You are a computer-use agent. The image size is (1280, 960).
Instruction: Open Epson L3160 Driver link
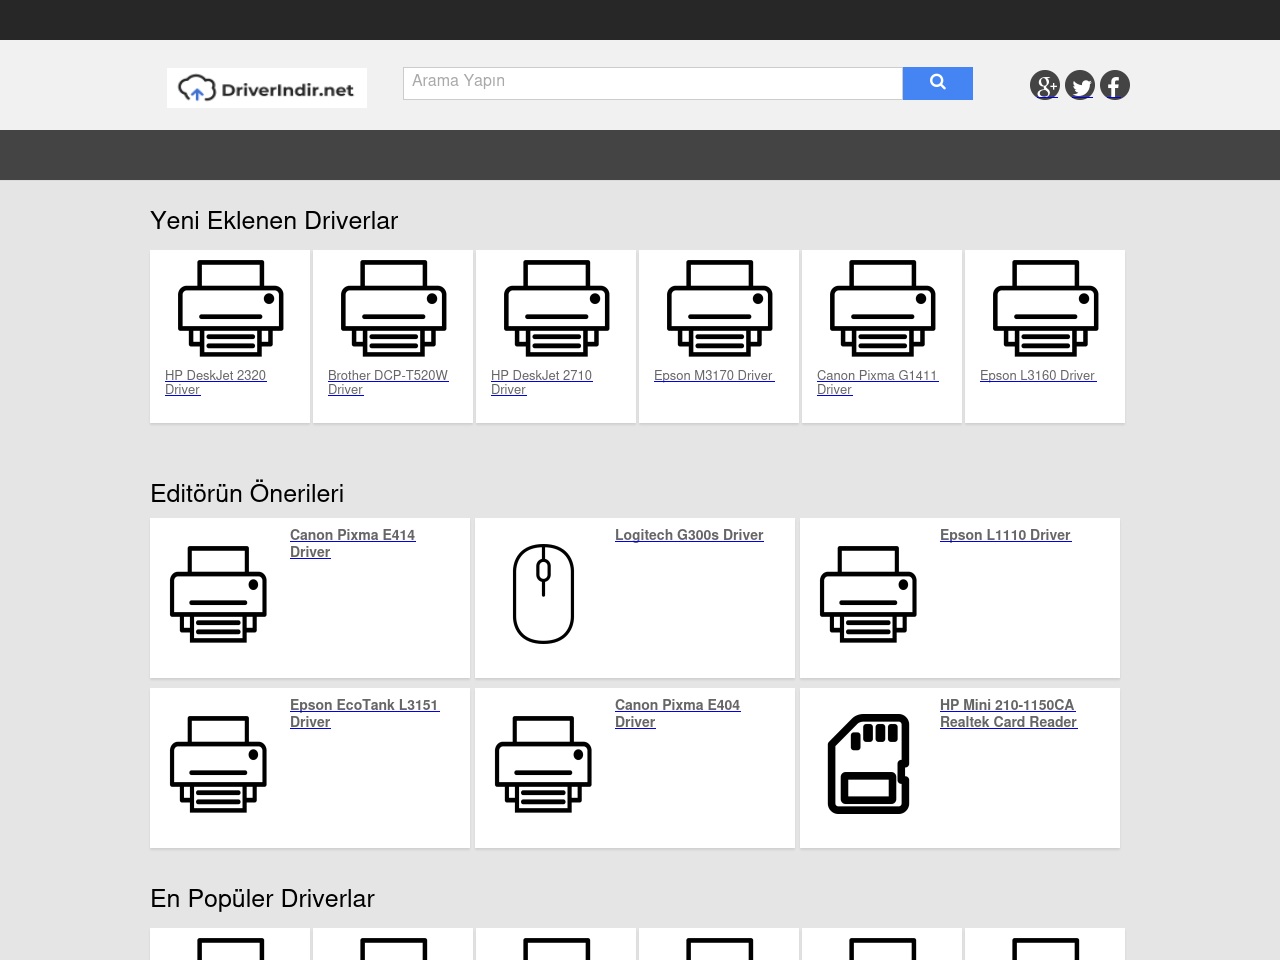point(1038,375)
